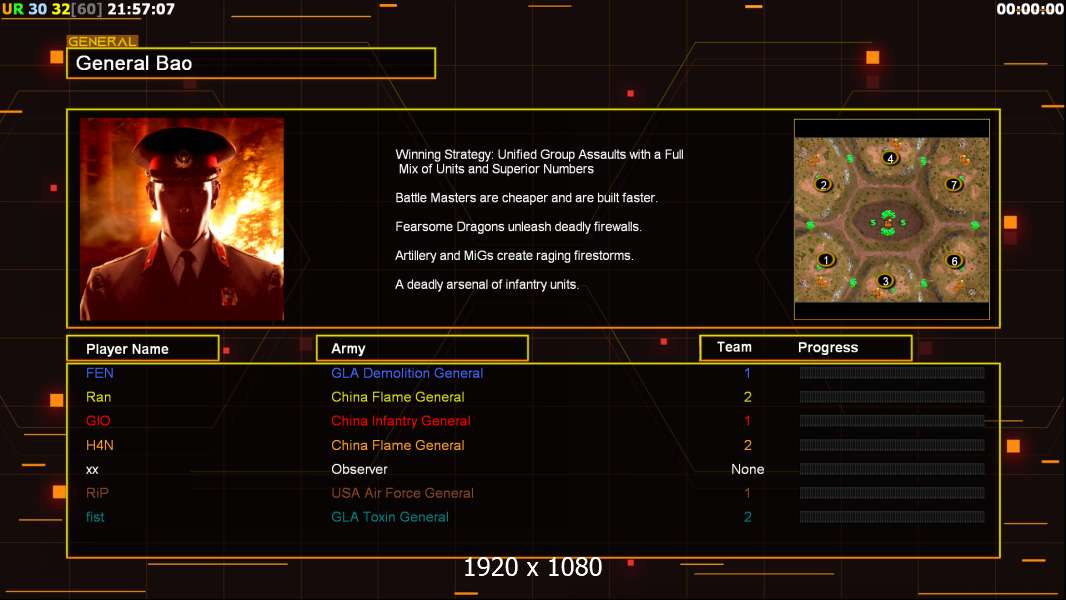Select player name RiP
This screenshot has width=1066, height=600.
[x=97, y=493]
